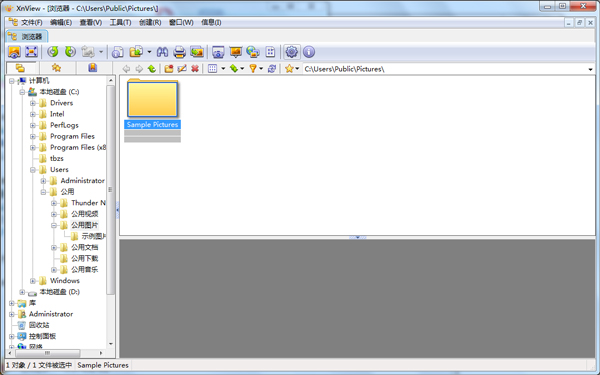Open filter dropdown arrow
Screen dimensions: 600x375
(261, 69)
